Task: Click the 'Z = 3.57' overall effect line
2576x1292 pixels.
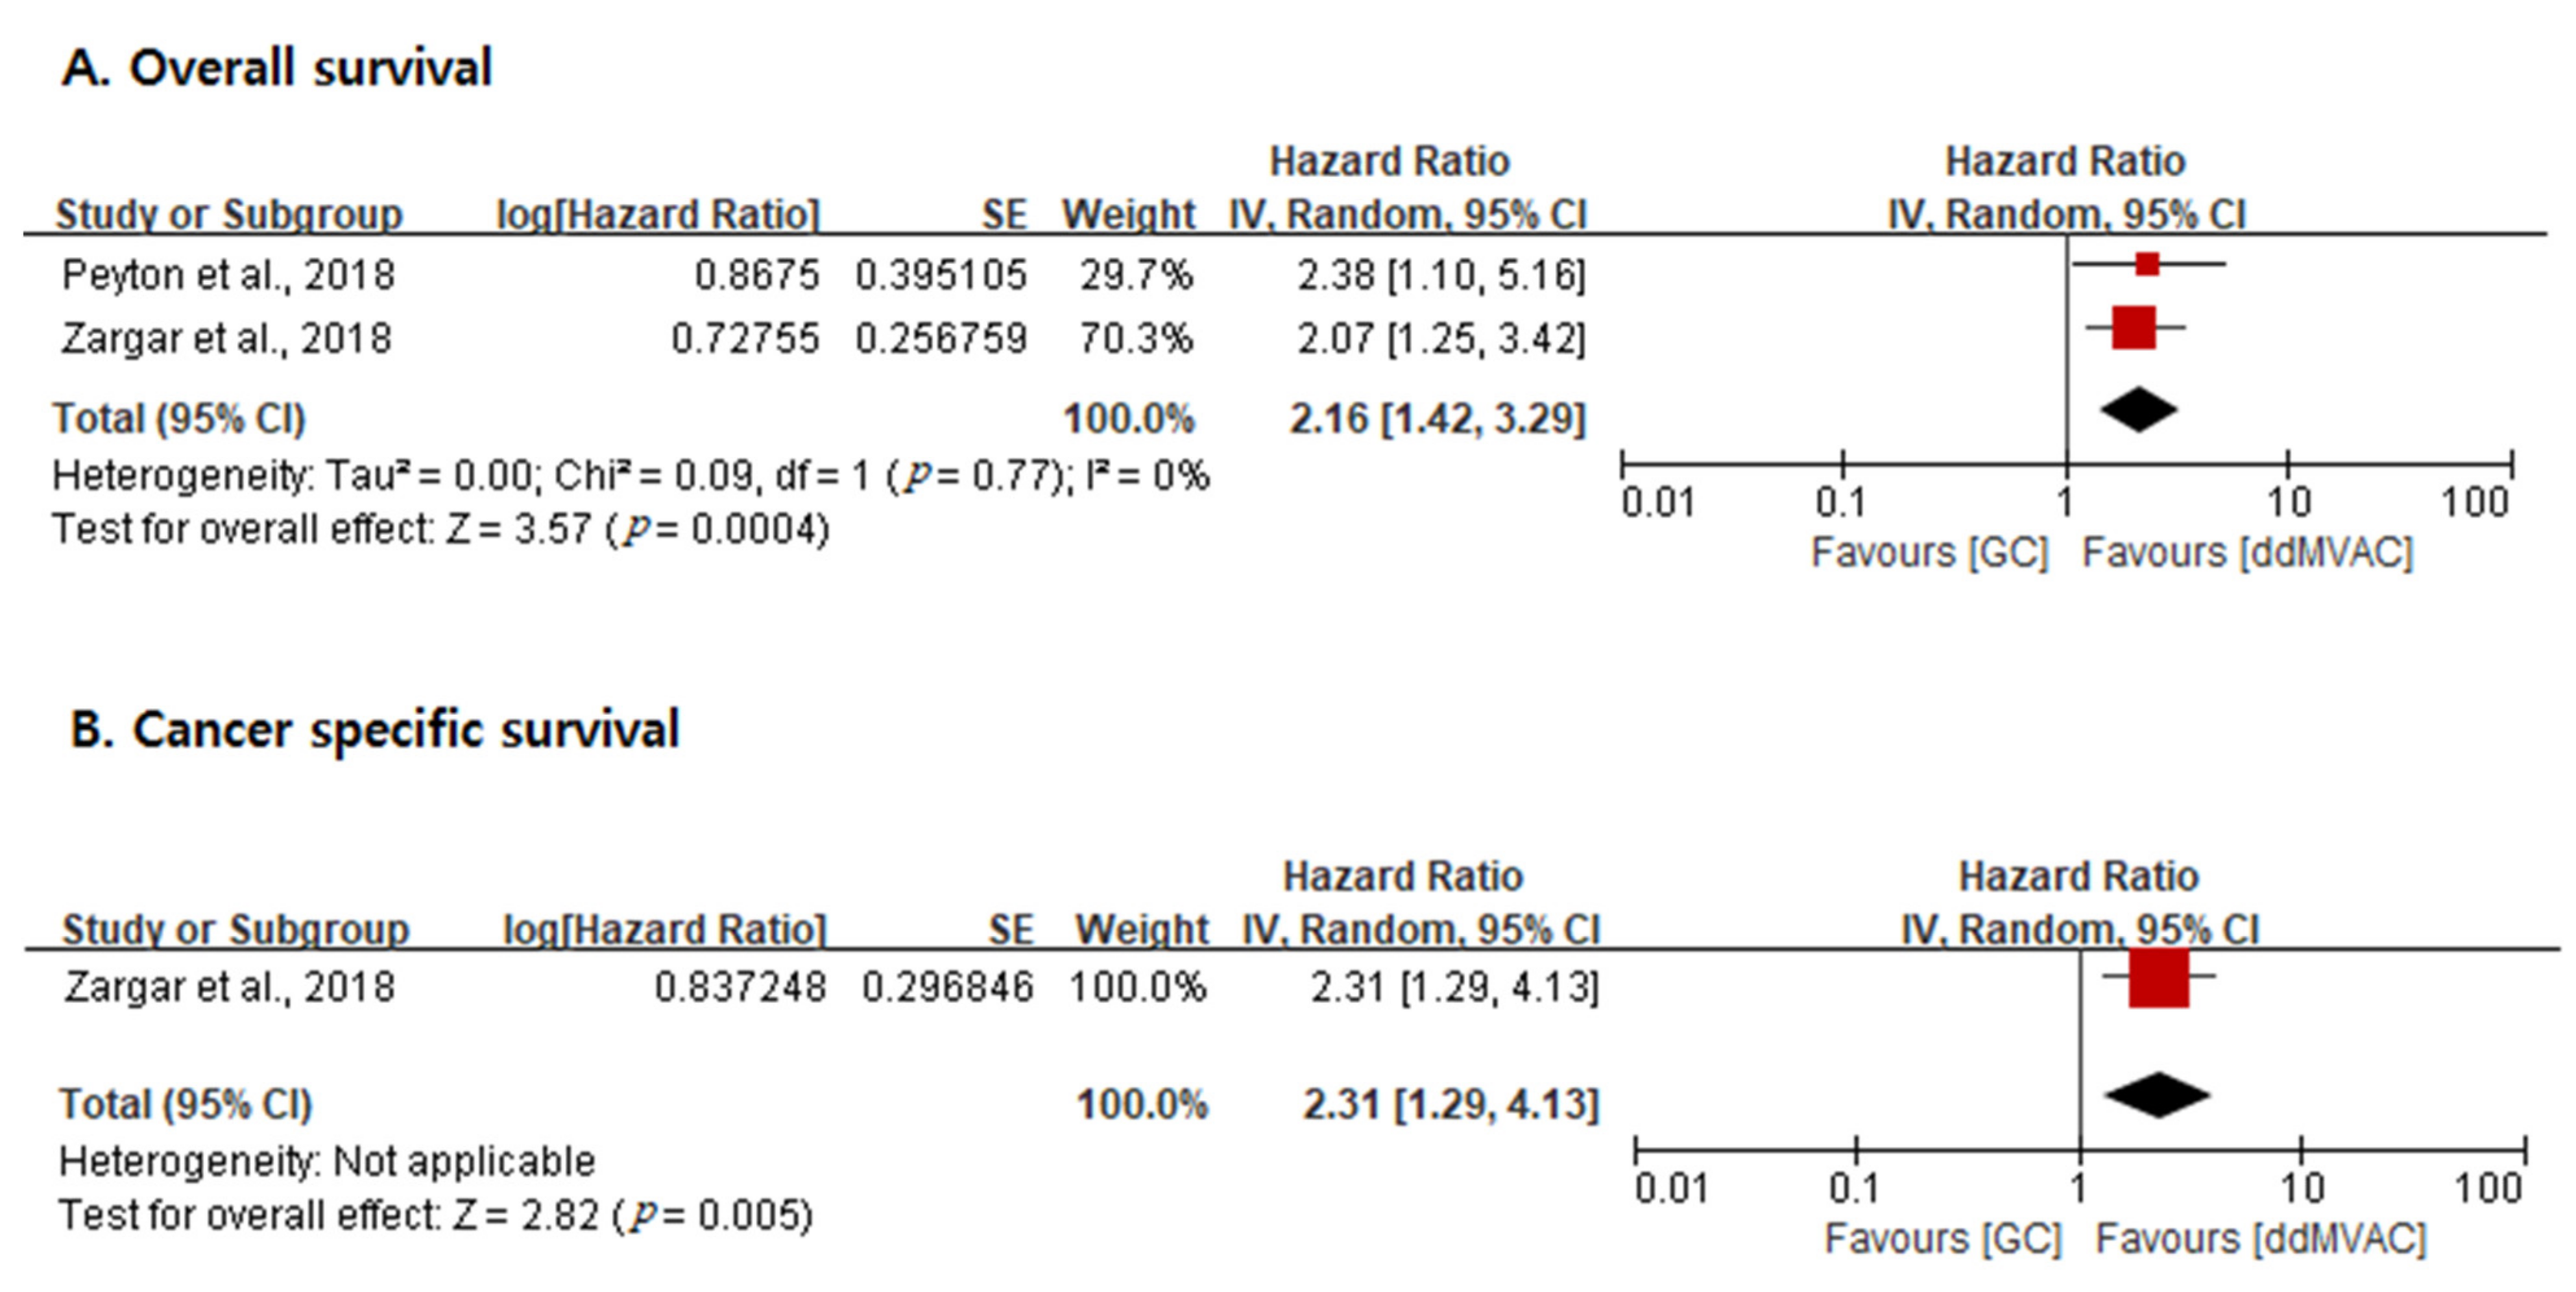Action: pyautogui.click(x=440, y=529)
